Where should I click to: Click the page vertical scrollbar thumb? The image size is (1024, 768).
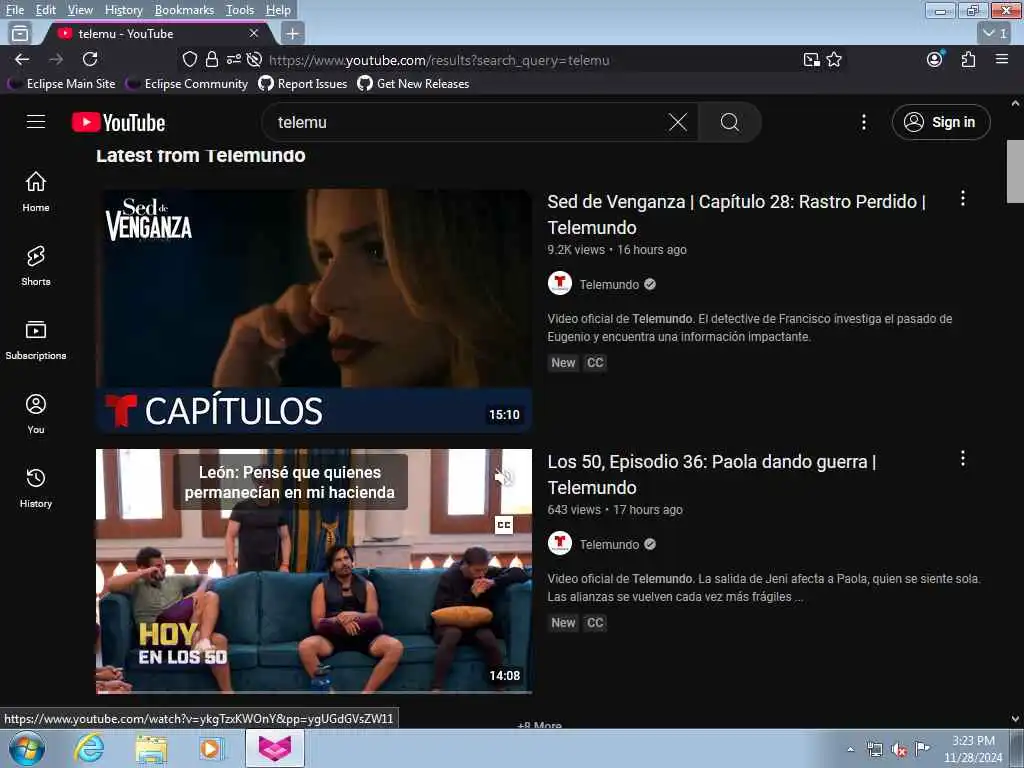[x=1015, y=171]
